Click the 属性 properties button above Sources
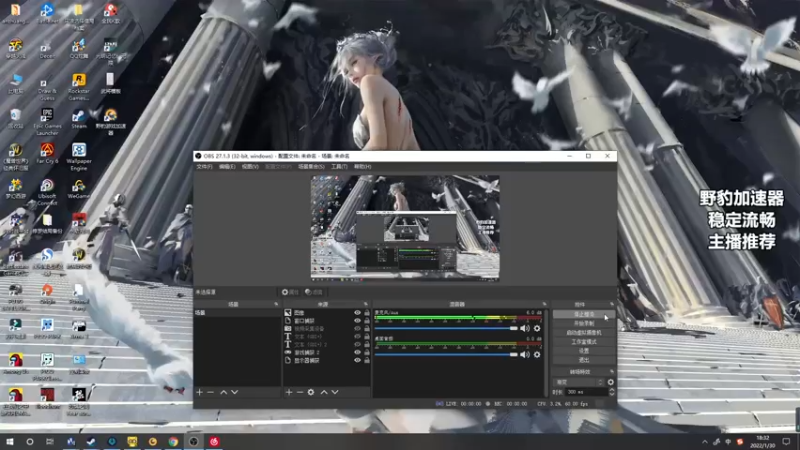 click(290, 292)
